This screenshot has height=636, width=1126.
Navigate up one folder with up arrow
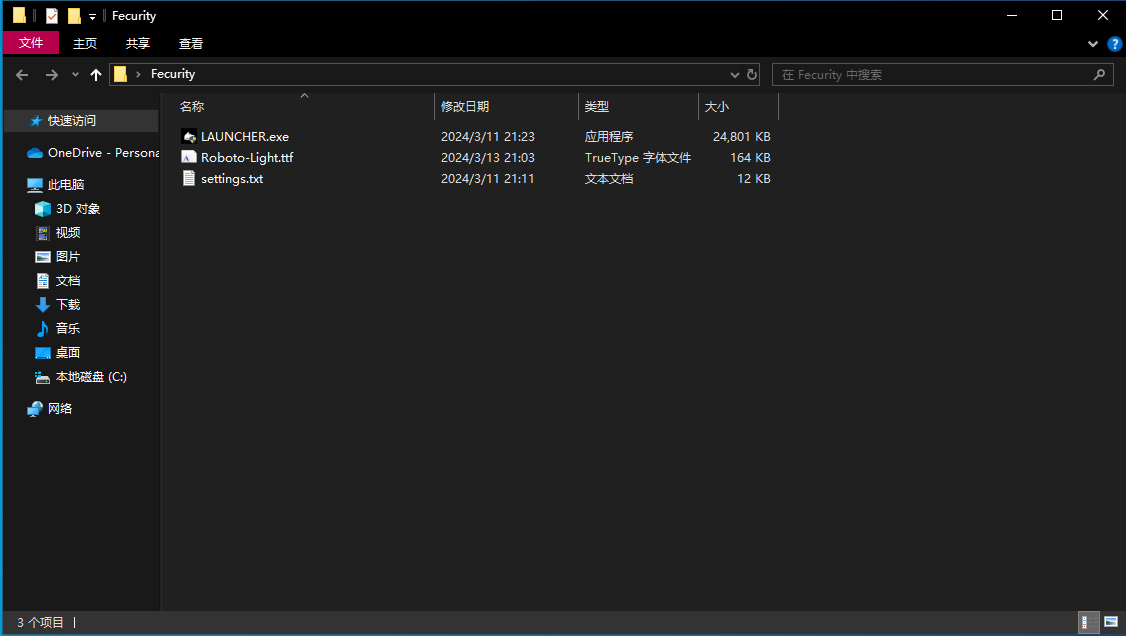tap(96, 75)
